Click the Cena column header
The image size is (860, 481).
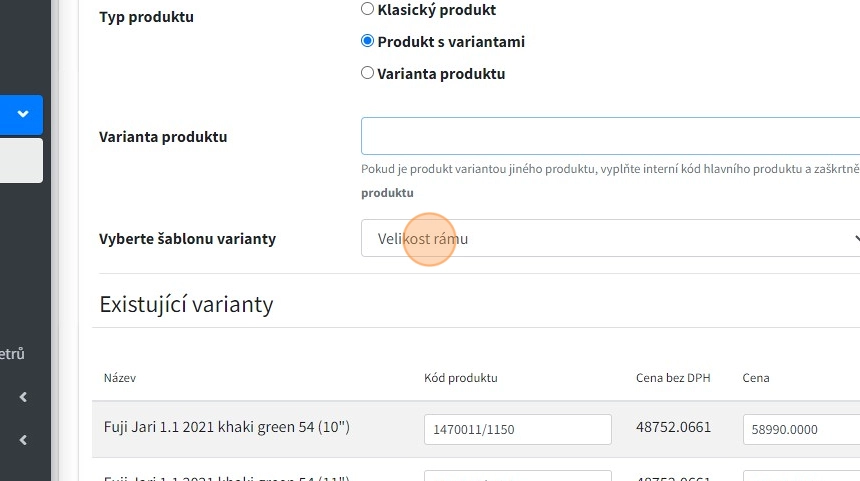coord(756,378)
